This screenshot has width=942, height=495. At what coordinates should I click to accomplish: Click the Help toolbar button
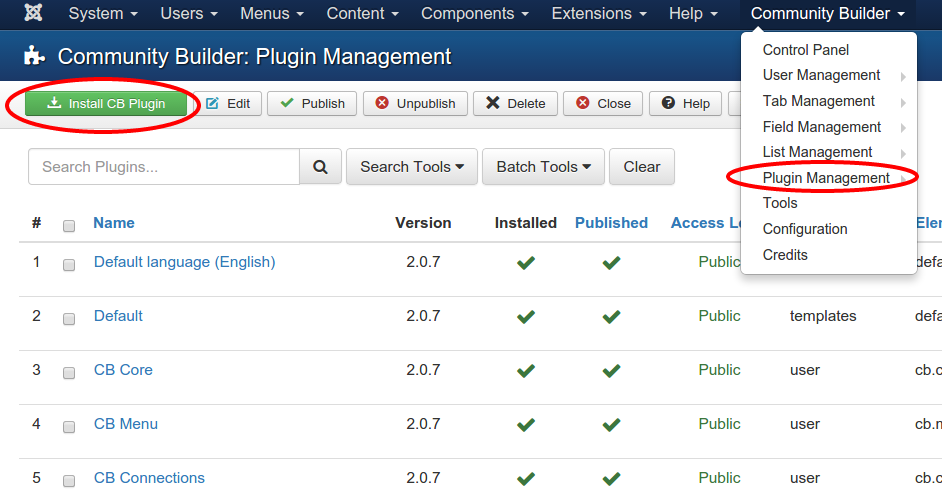point(685,103)
